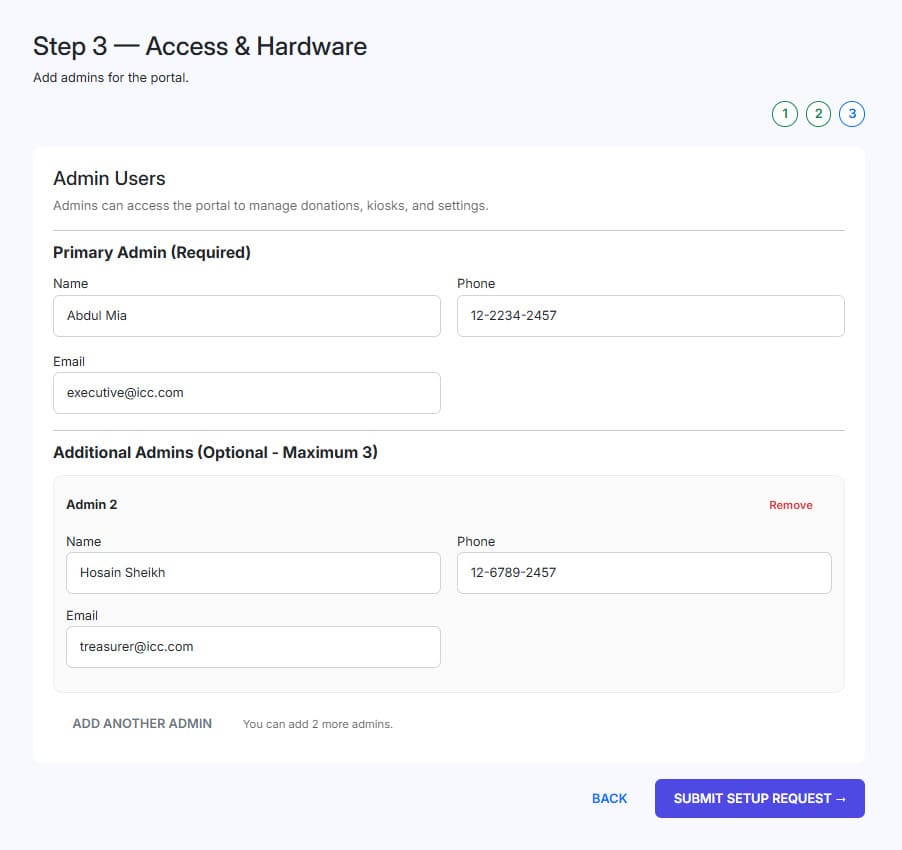This screenshot has height=850, width=902.
Task: Go back to the previous step
Action: (609, 798)
